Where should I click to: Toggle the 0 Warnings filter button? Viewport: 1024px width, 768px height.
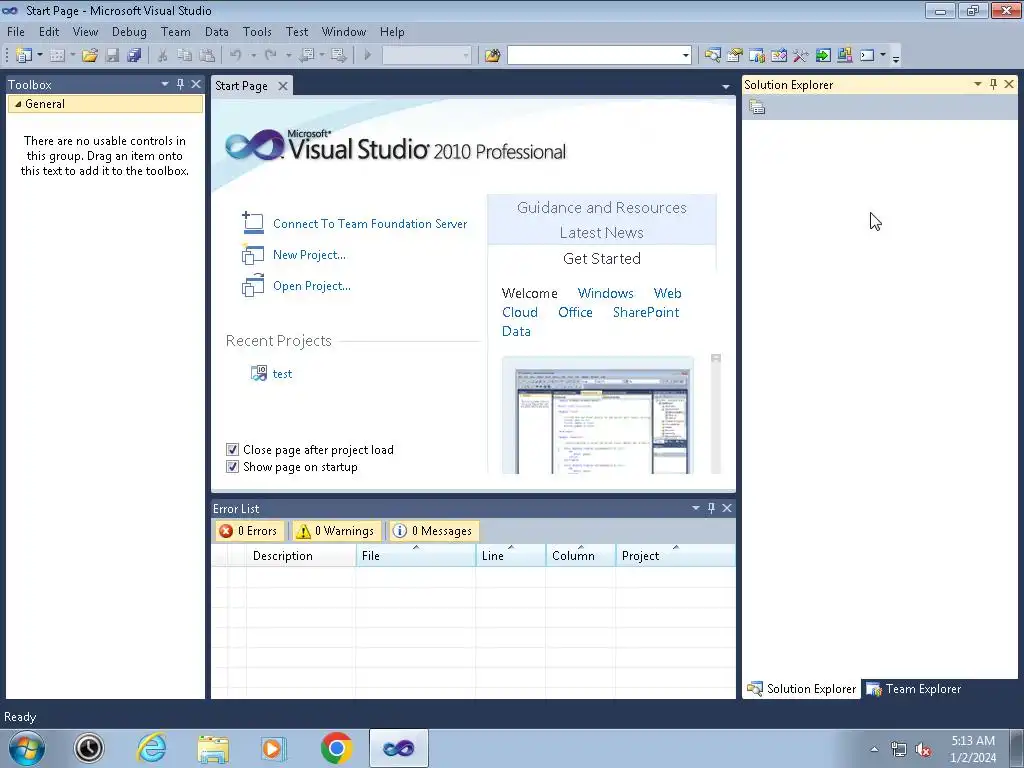336,531
